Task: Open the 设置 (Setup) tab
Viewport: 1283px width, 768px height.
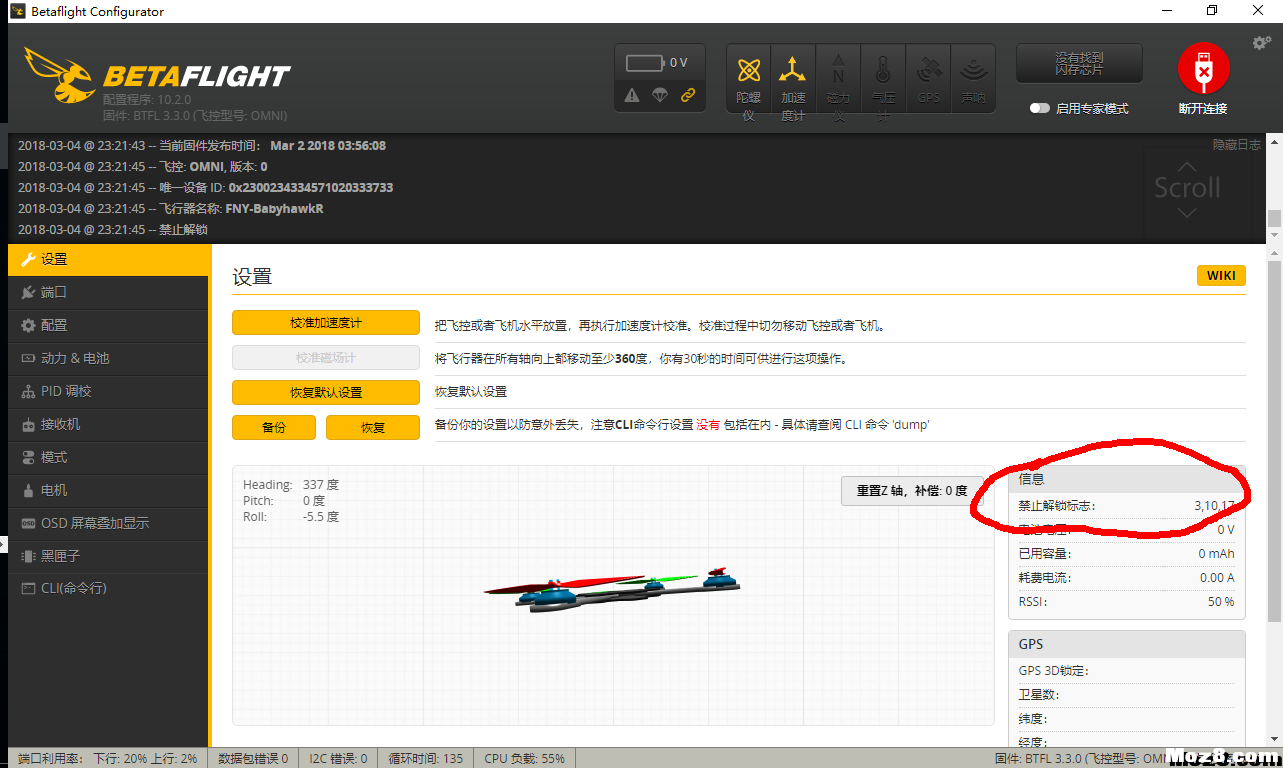Action: [x=109, y=259]
